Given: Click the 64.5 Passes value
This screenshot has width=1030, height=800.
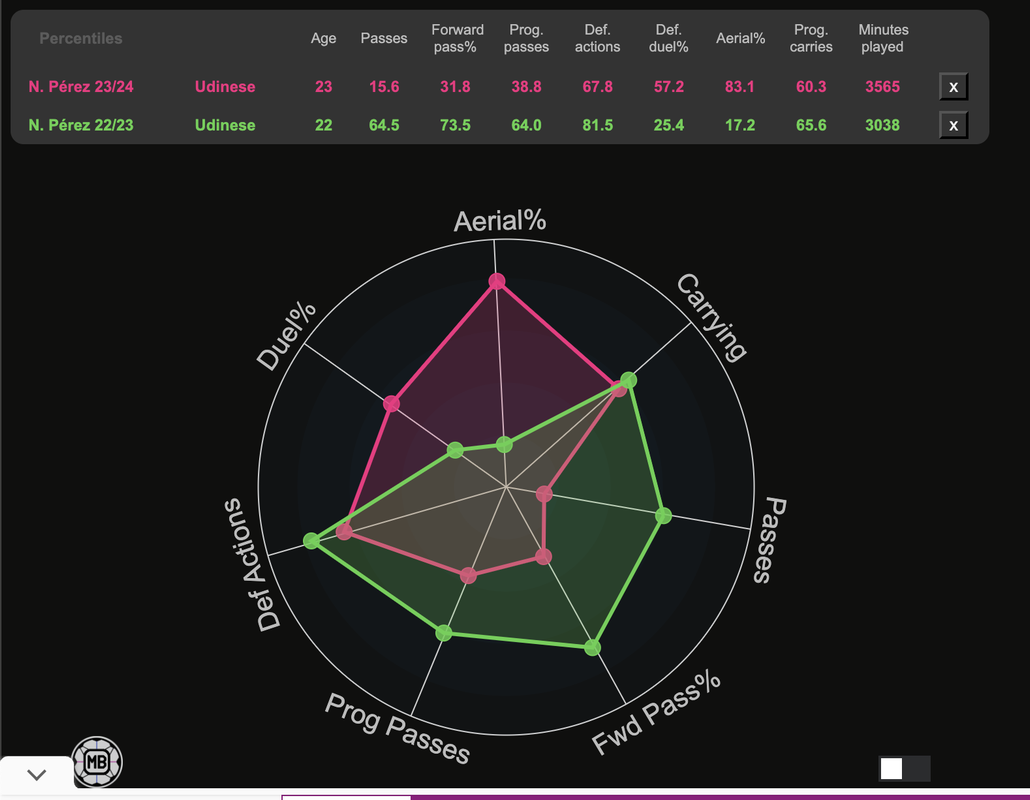Looking at the screenshot, I should click(x=384, y=125).
